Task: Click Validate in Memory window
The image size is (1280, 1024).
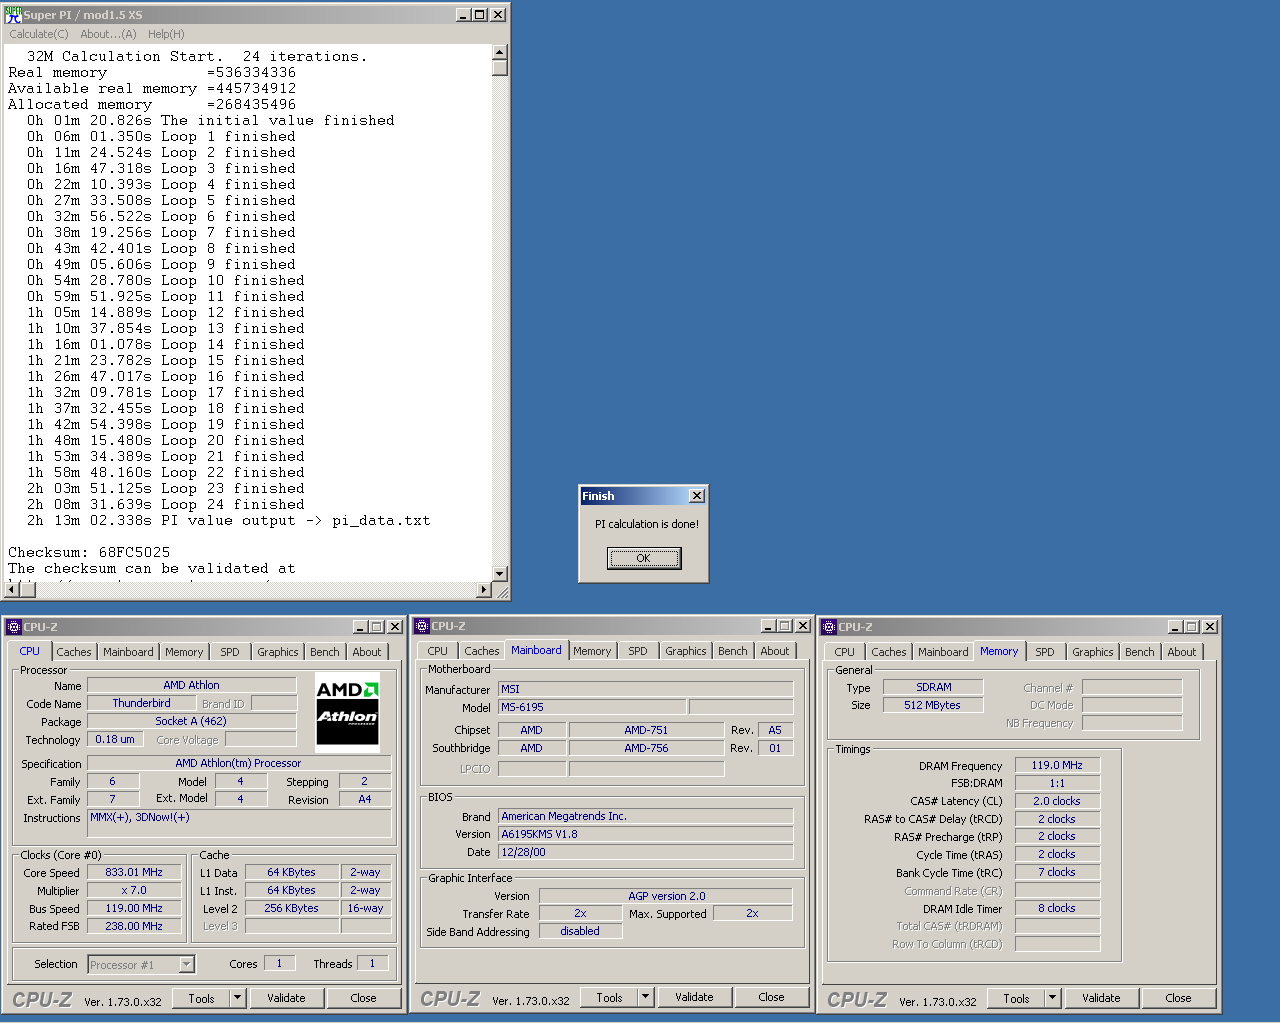Action: click(x=1101, y=998)
